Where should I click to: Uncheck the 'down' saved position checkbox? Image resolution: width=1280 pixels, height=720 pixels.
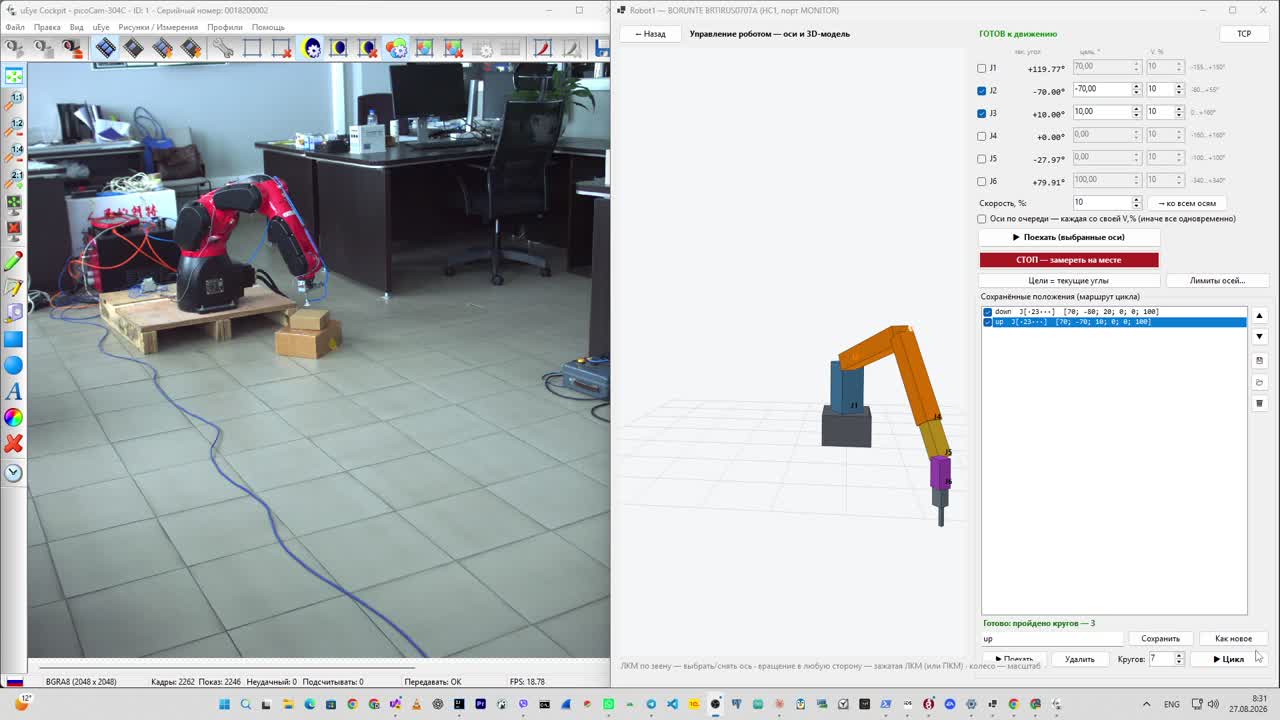click(988, 312)
